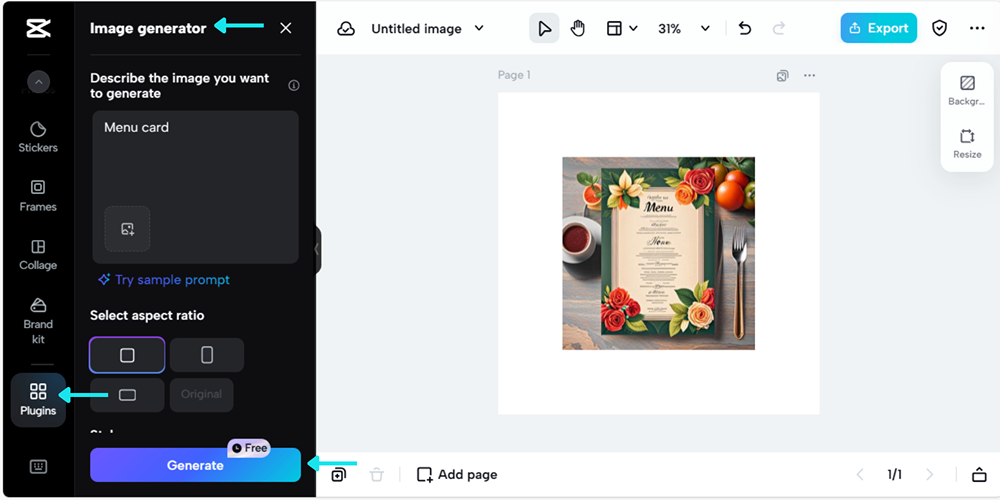Open the 31% zoom dropdown
Screen dimensions: 1000x500
click(x=684, y=29)
